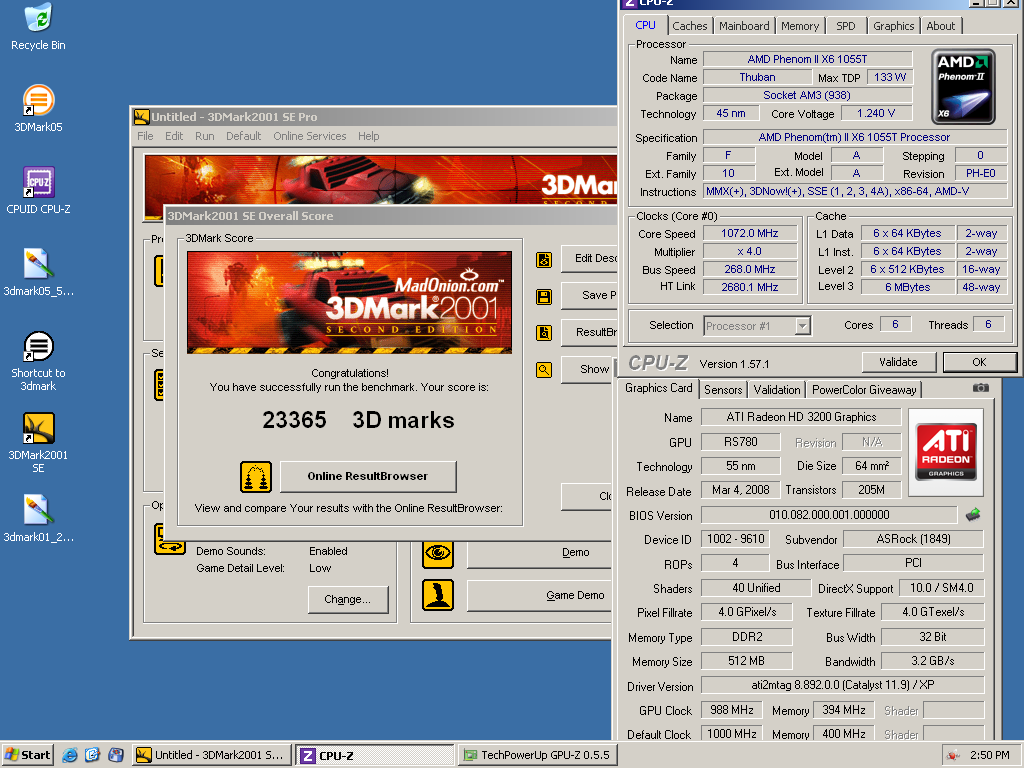The width and height of the screenshot is (1024, 768).
Task: Click the AMD Phenom II logo in CPU-Z
Action: coord(963,87)
